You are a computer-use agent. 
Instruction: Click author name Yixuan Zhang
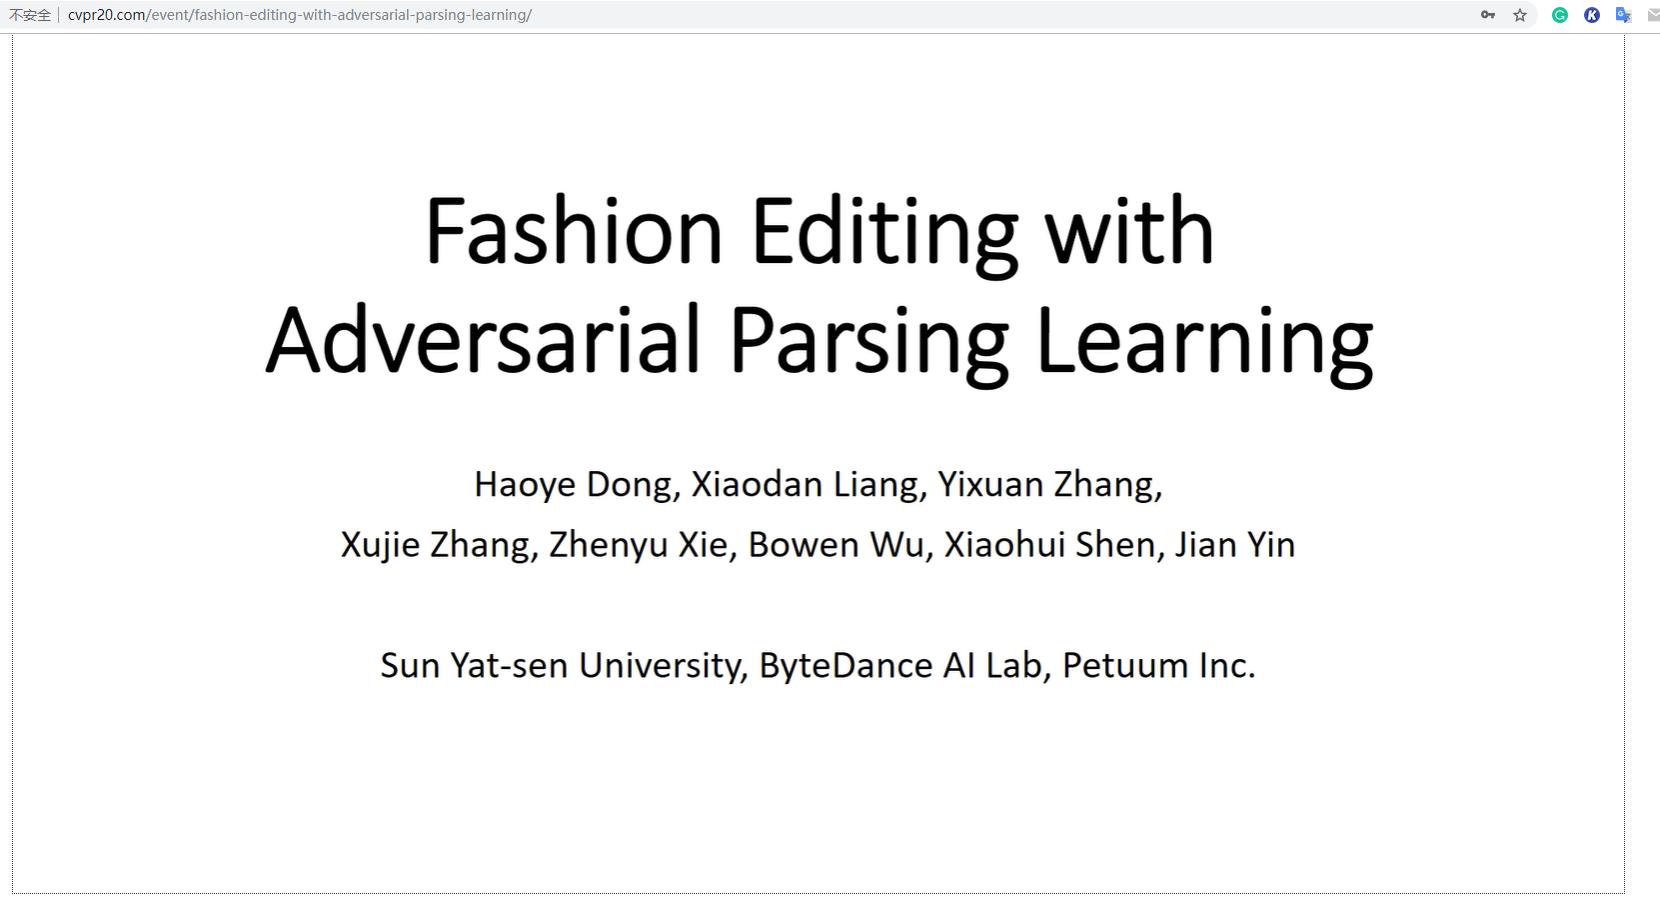[1049, 485]
